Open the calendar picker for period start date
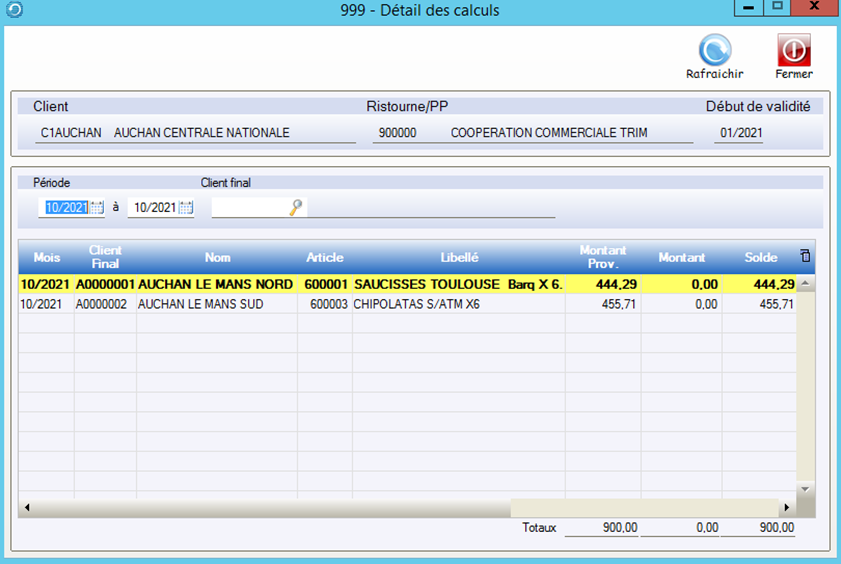841x564 pixels. coord(97,208)
